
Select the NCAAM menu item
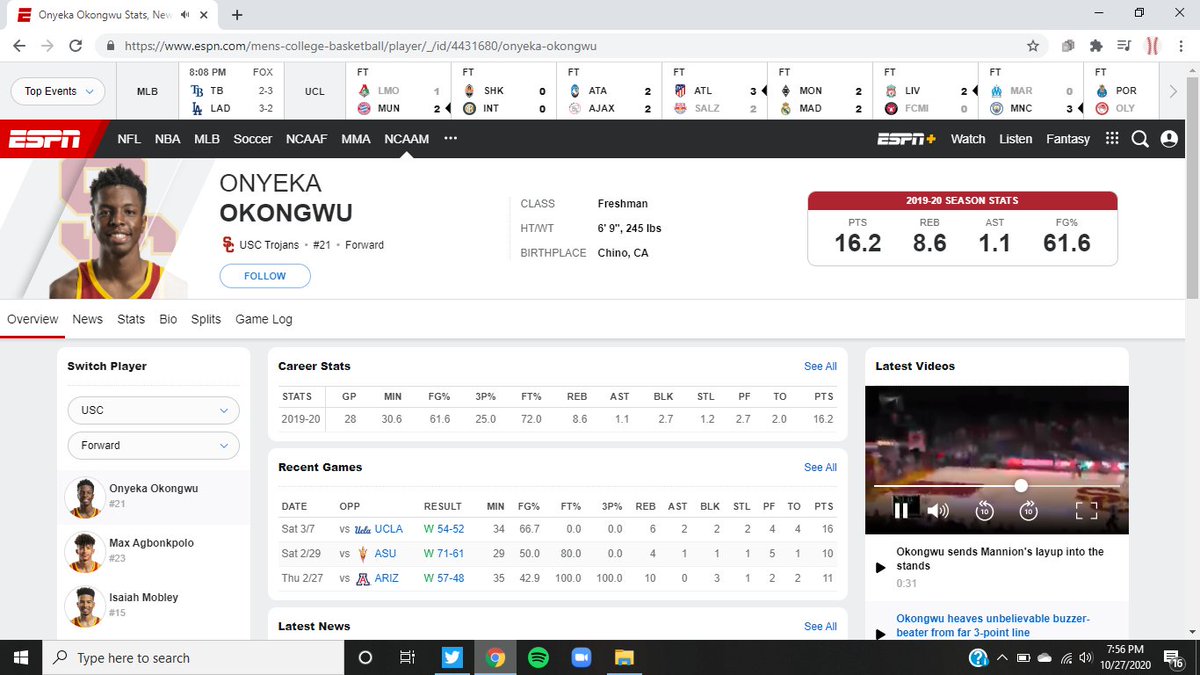(x=406, y=139)
